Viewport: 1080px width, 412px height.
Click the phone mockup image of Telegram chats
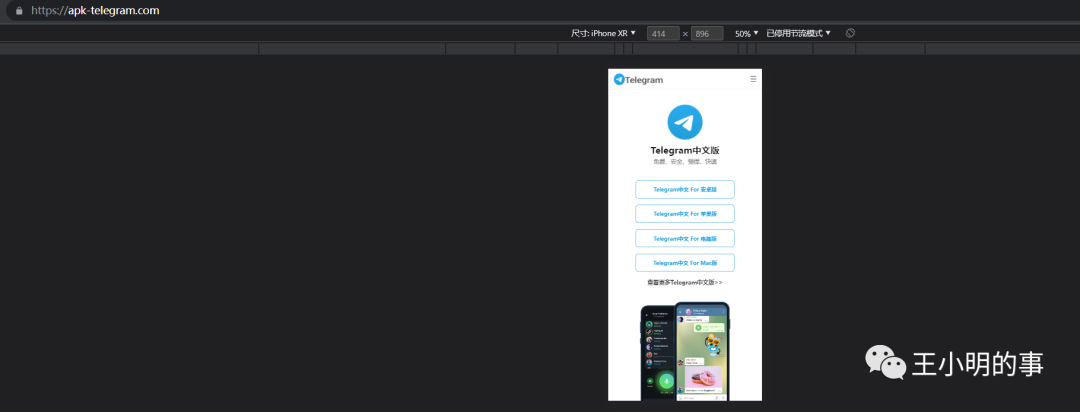685,351
